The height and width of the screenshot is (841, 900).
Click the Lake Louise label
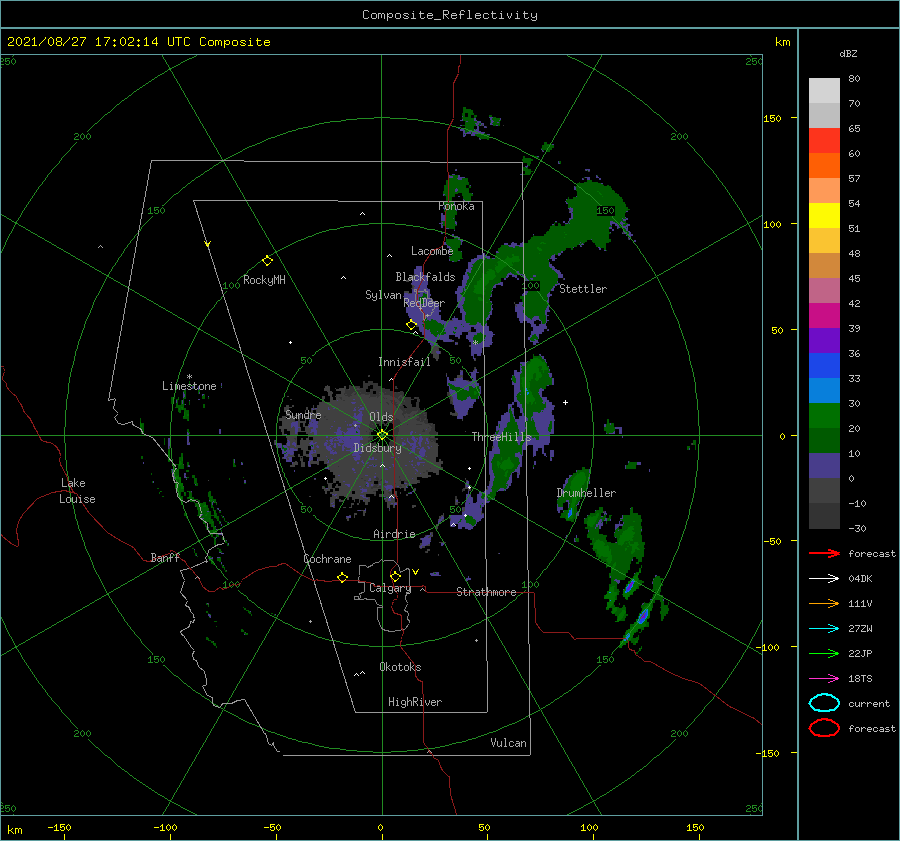(x=77, y=491)
